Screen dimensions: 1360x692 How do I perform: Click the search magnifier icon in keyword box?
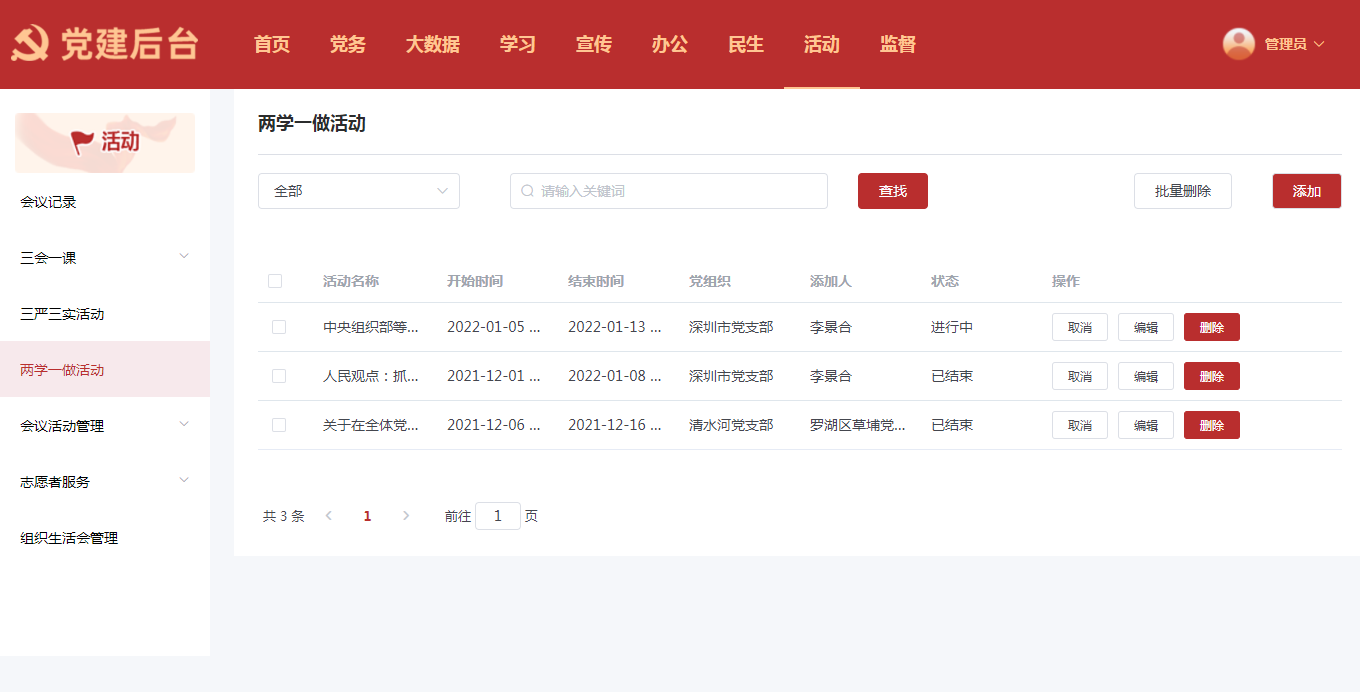[x=527, y=191]
